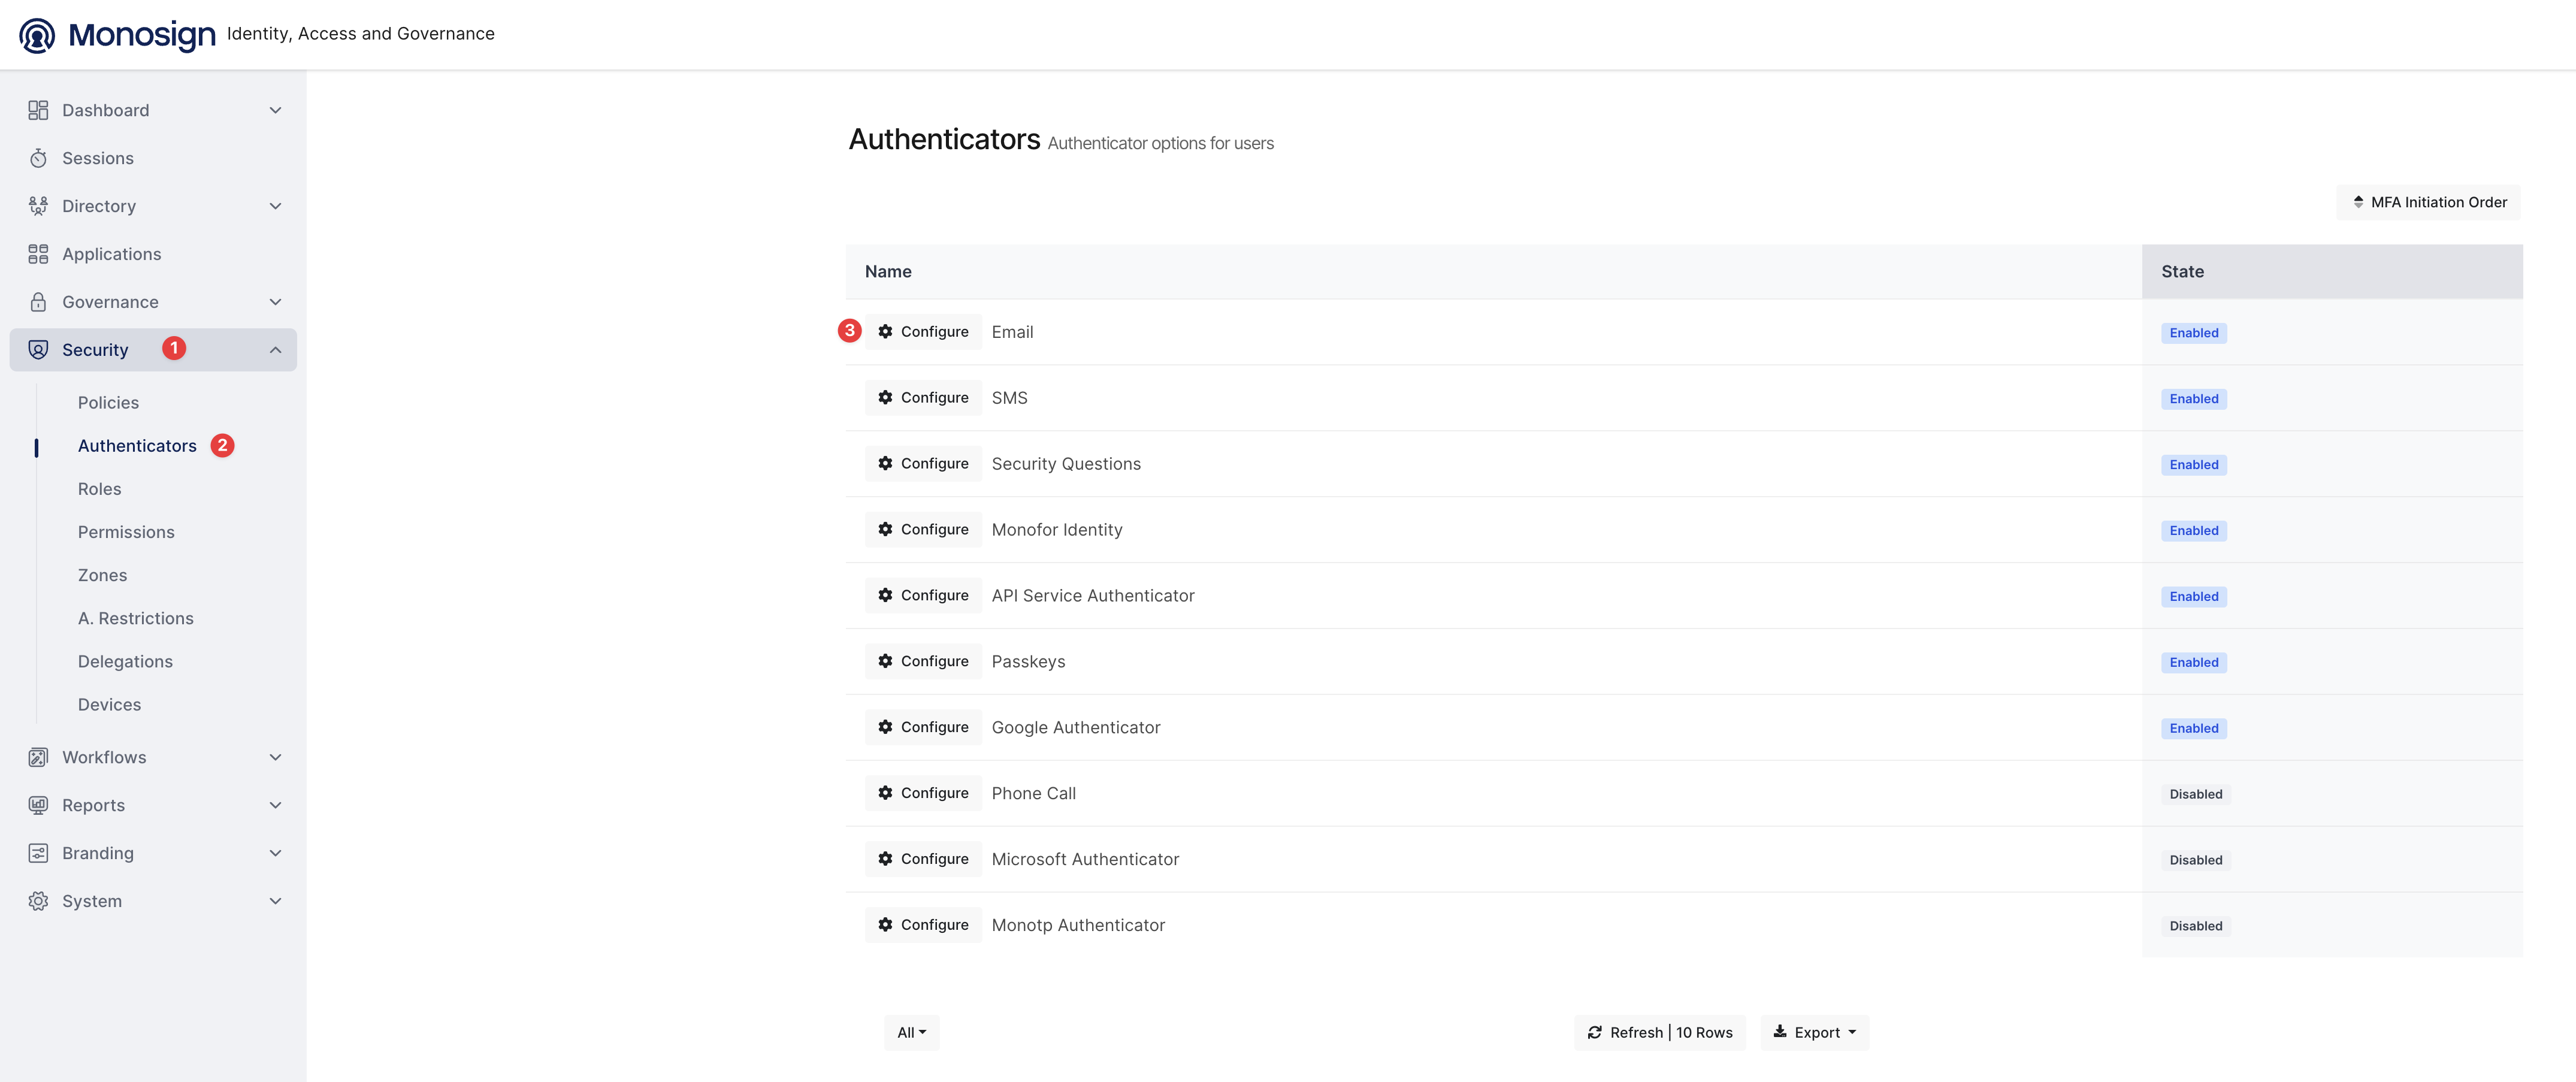This screenshot has width=2576, height=1082.
Task: Click the Branding sidebar icon
Action: (x=38, y=853)
